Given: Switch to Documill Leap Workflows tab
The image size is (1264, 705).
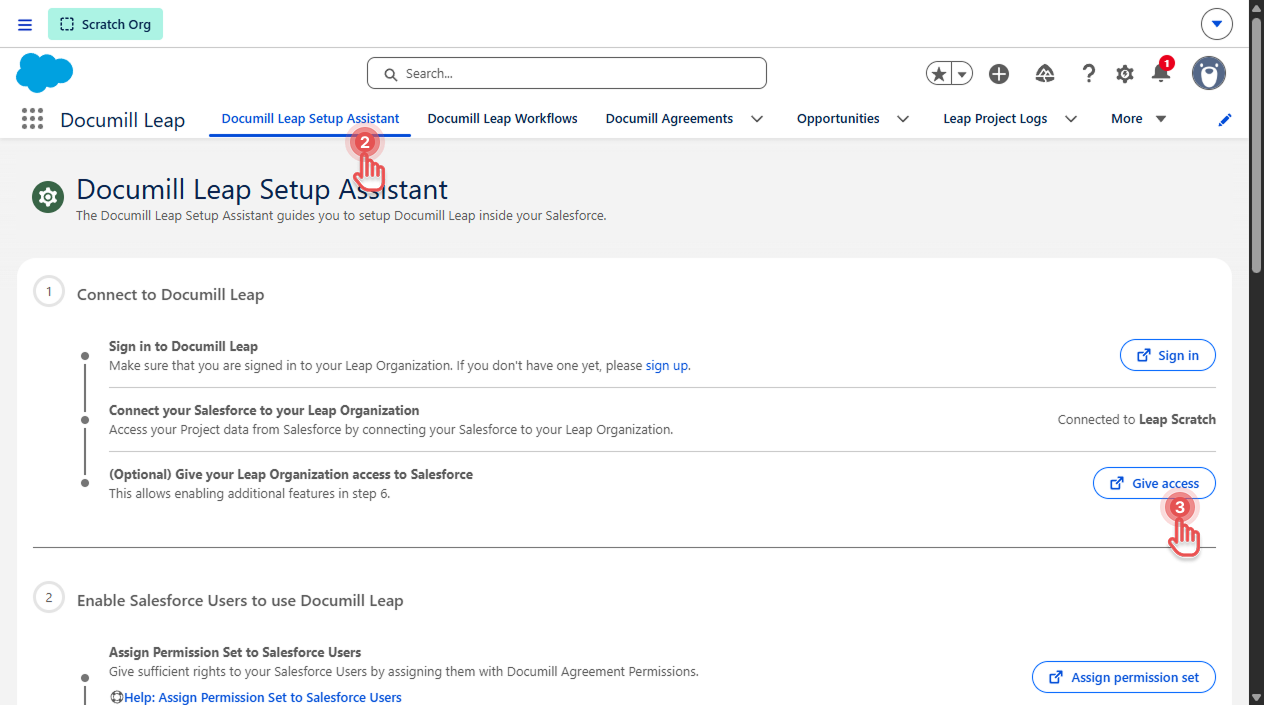Looking at the screenshot, I should [503, 118].
